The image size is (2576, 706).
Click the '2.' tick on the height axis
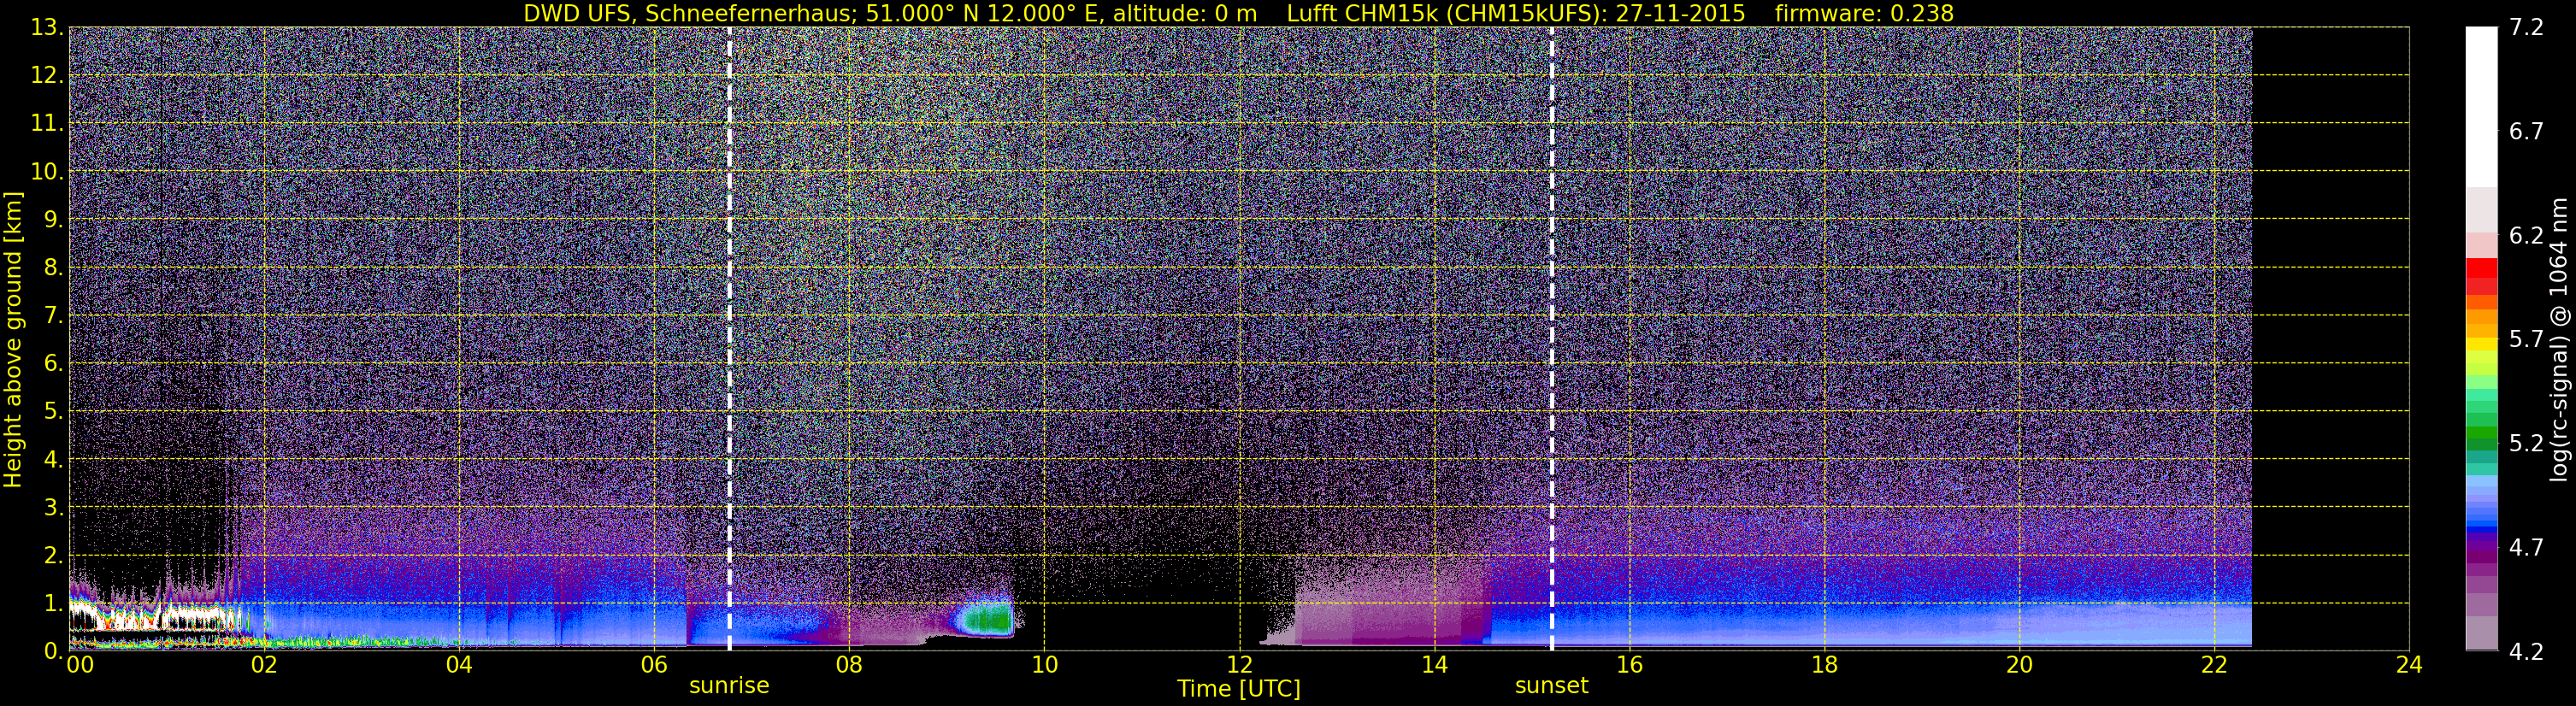(x=54, y=556)
